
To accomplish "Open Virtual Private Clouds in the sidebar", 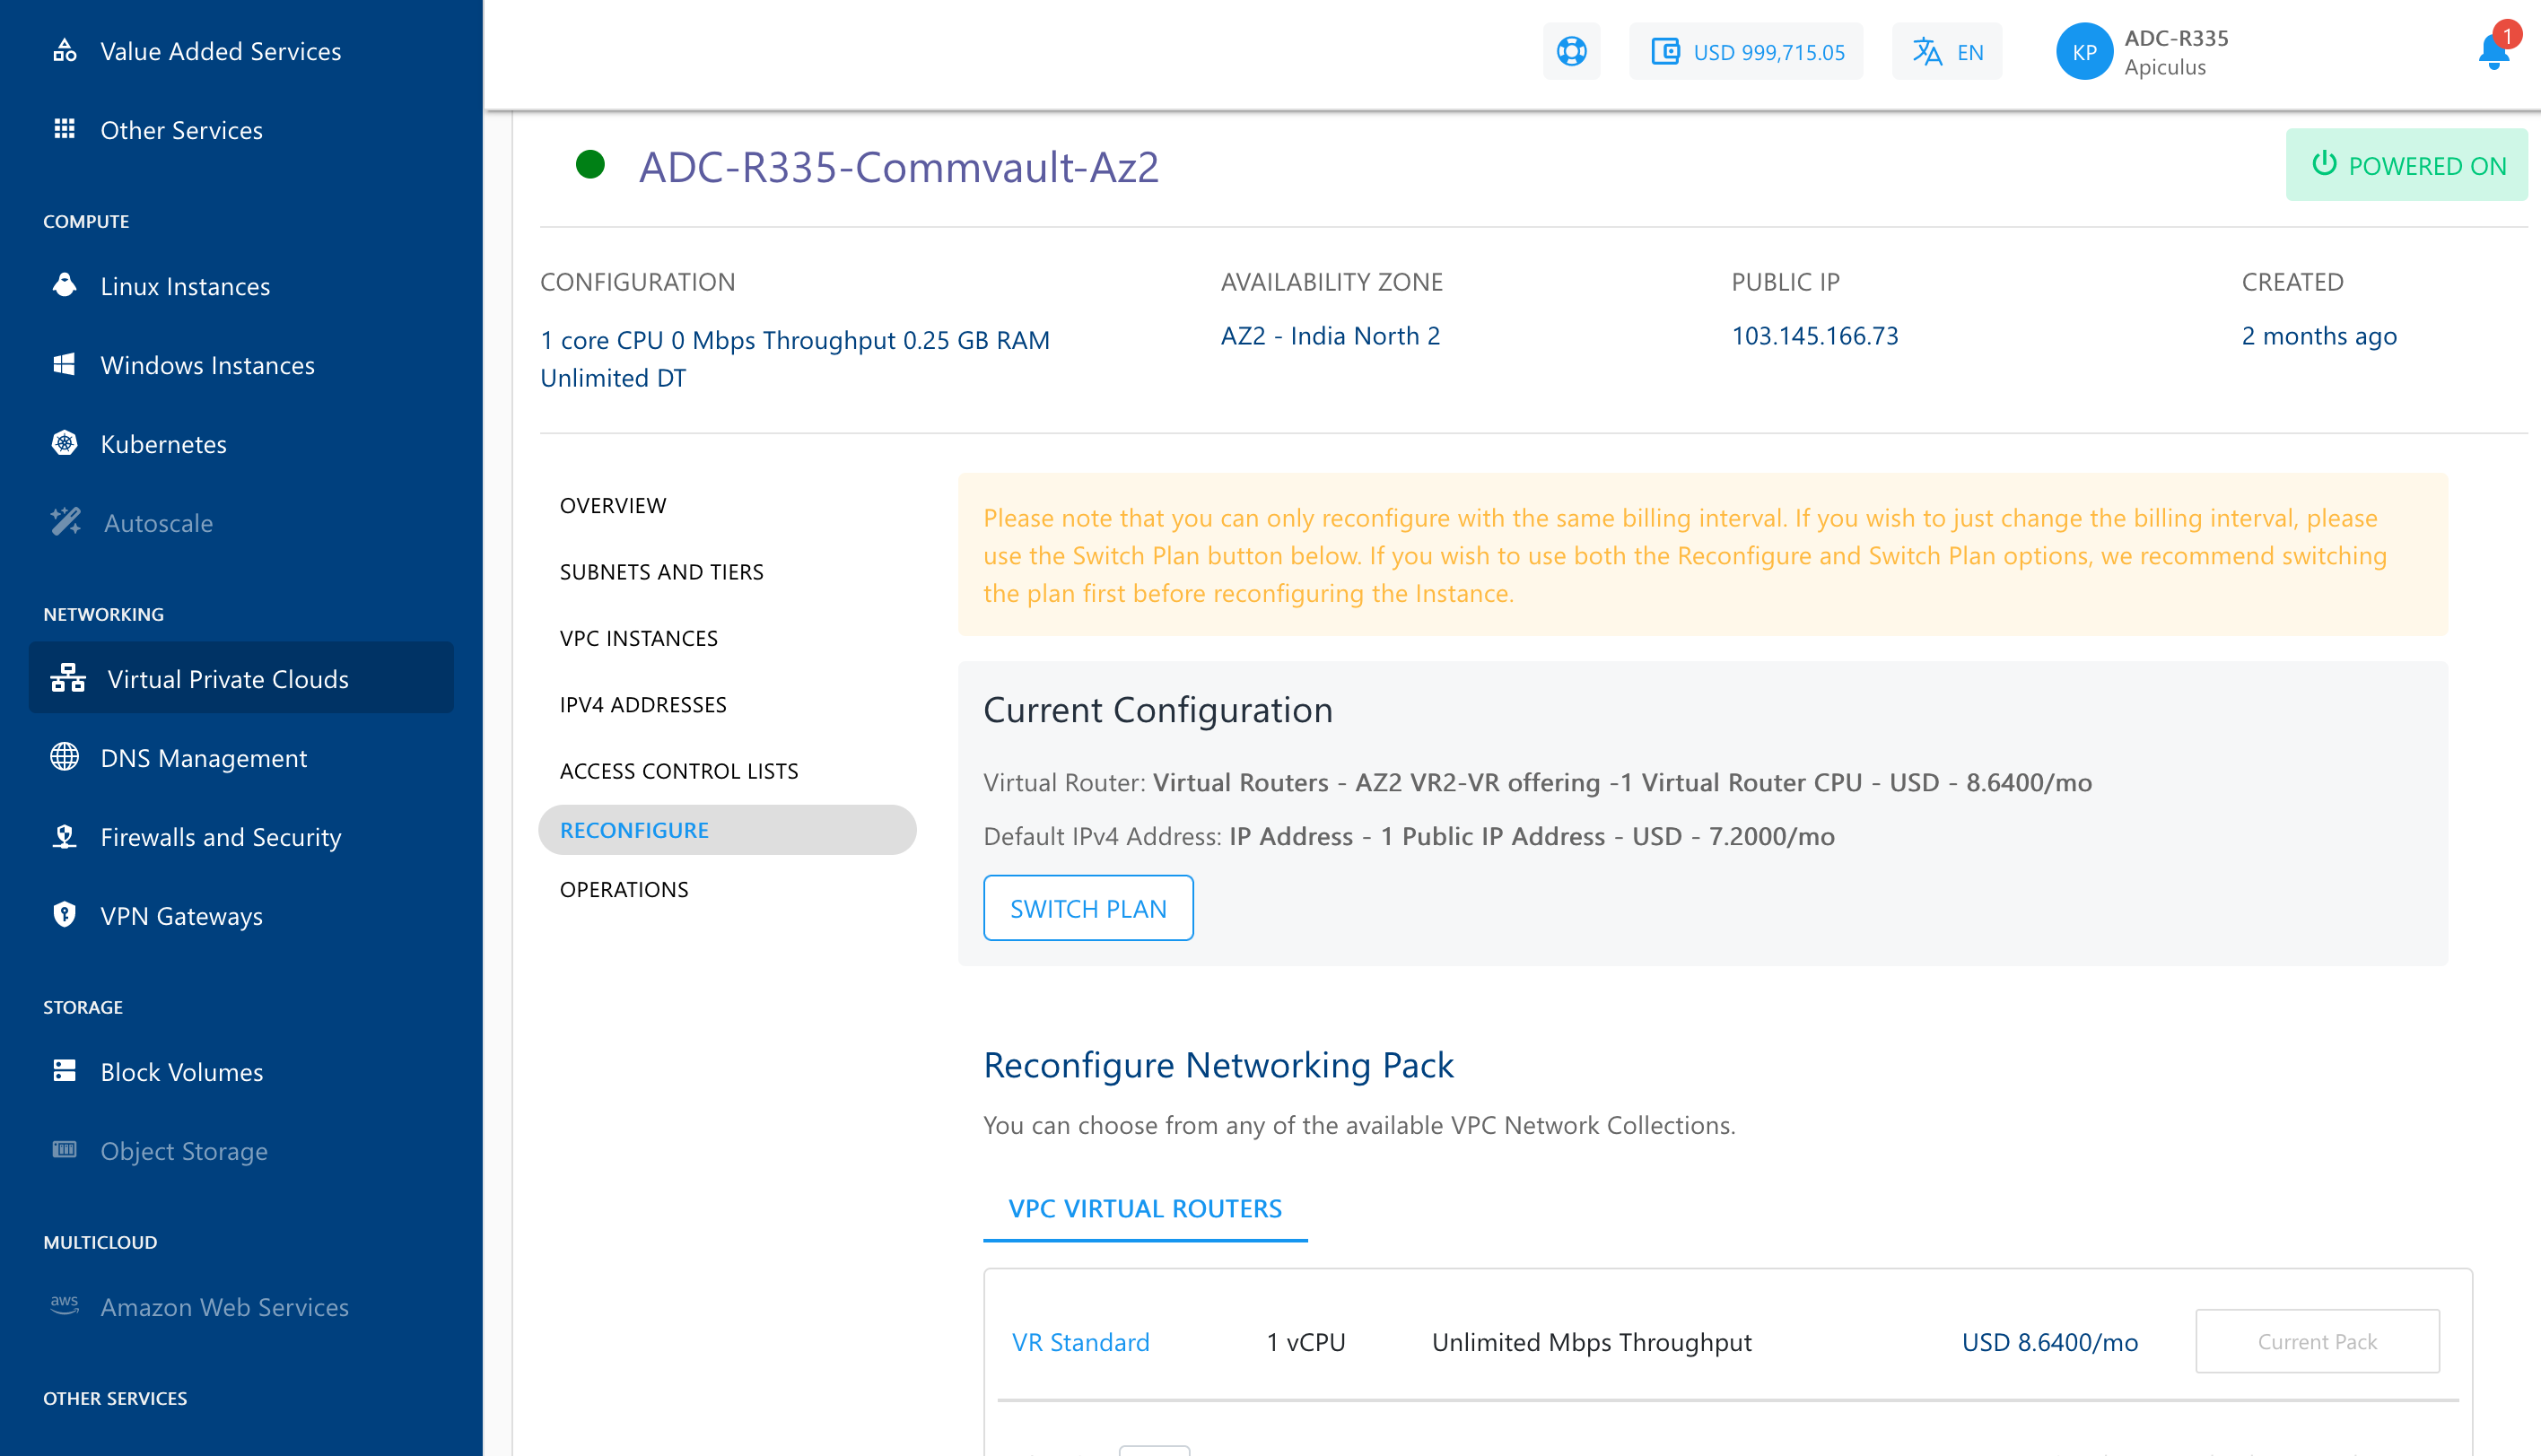I will pos(228,678).
